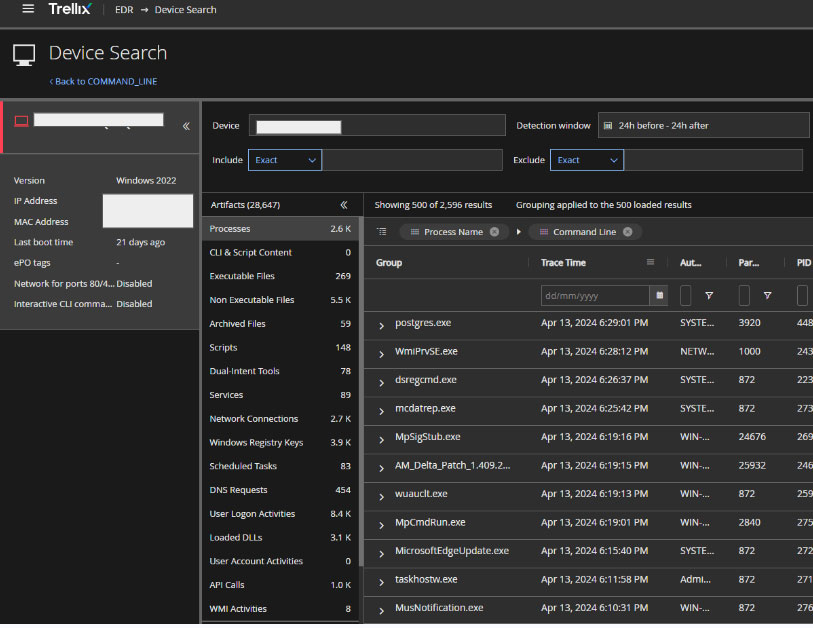Collapse the Artifacts panel
813x628 pixels.
(344, 205)
